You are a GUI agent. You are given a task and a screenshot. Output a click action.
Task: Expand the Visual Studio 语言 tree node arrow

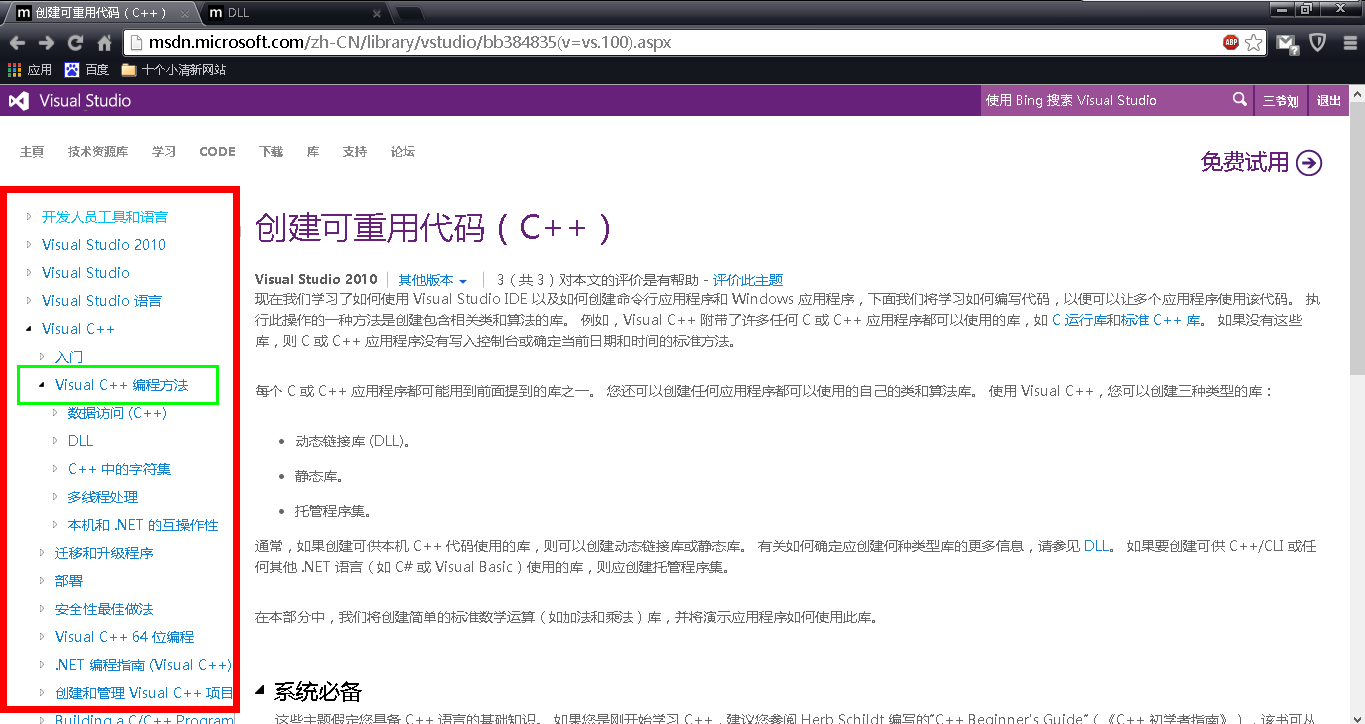[x=29, y=301]
